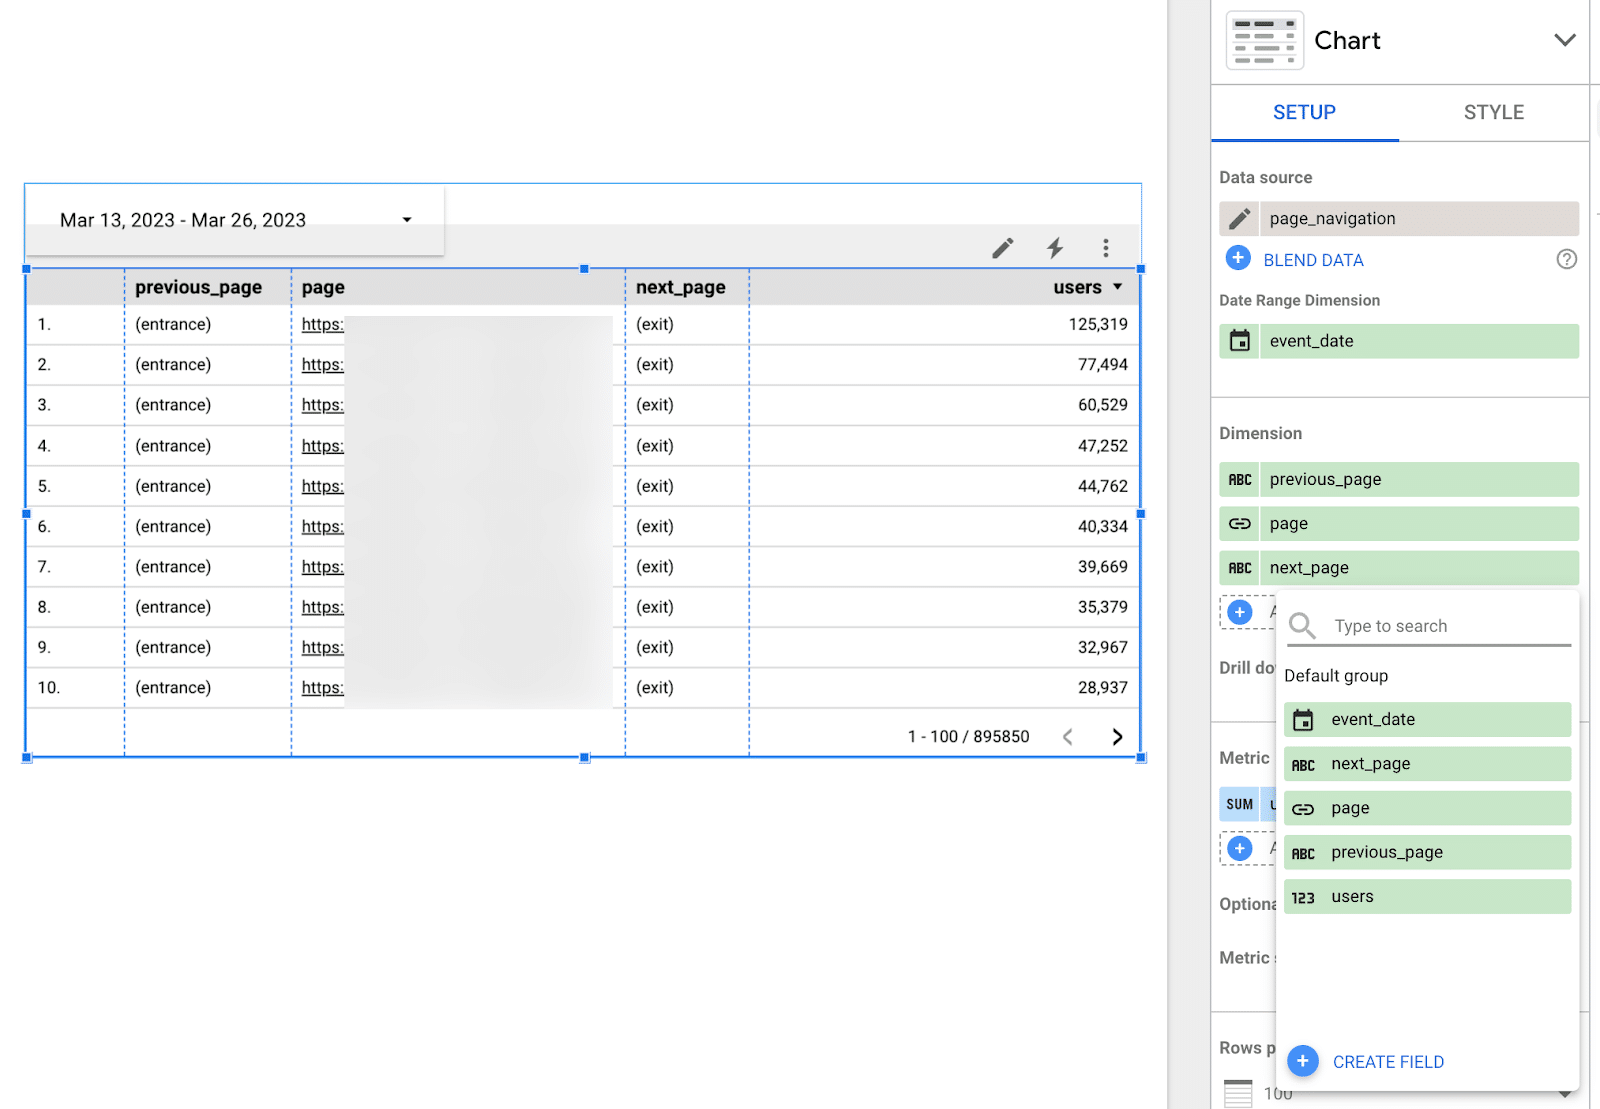1600x1109 pixels.
Task: Click the link icon on the page dimension chip
Action: coord(1240,523)
